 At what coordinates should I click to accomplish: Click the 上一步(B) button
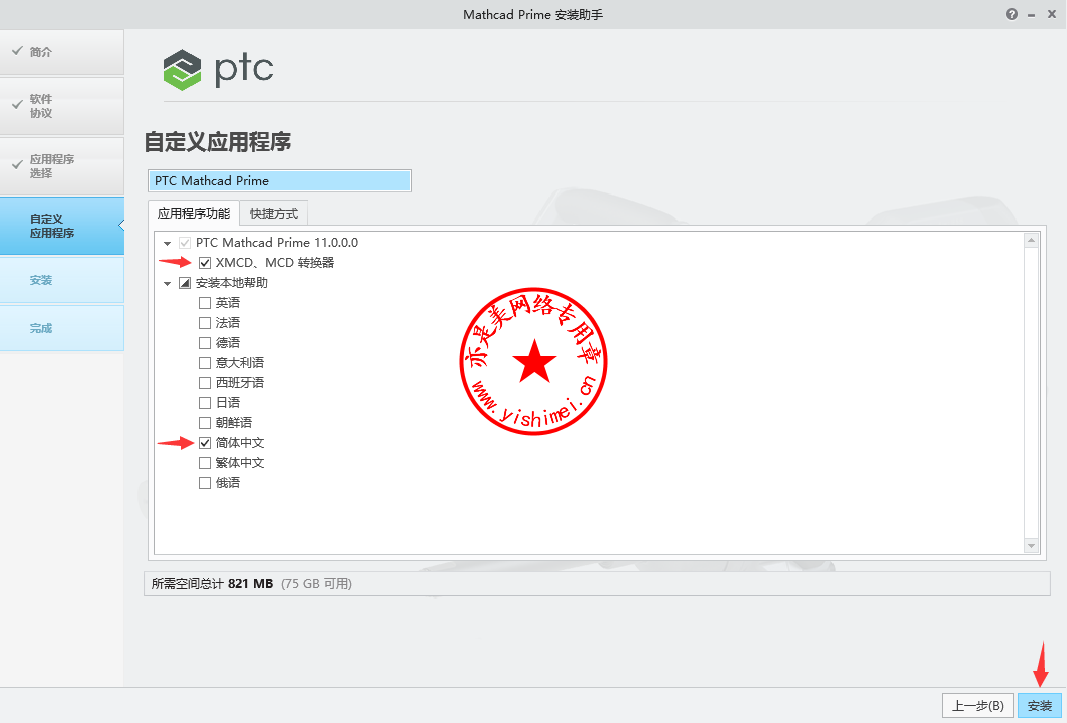(978, 705)
